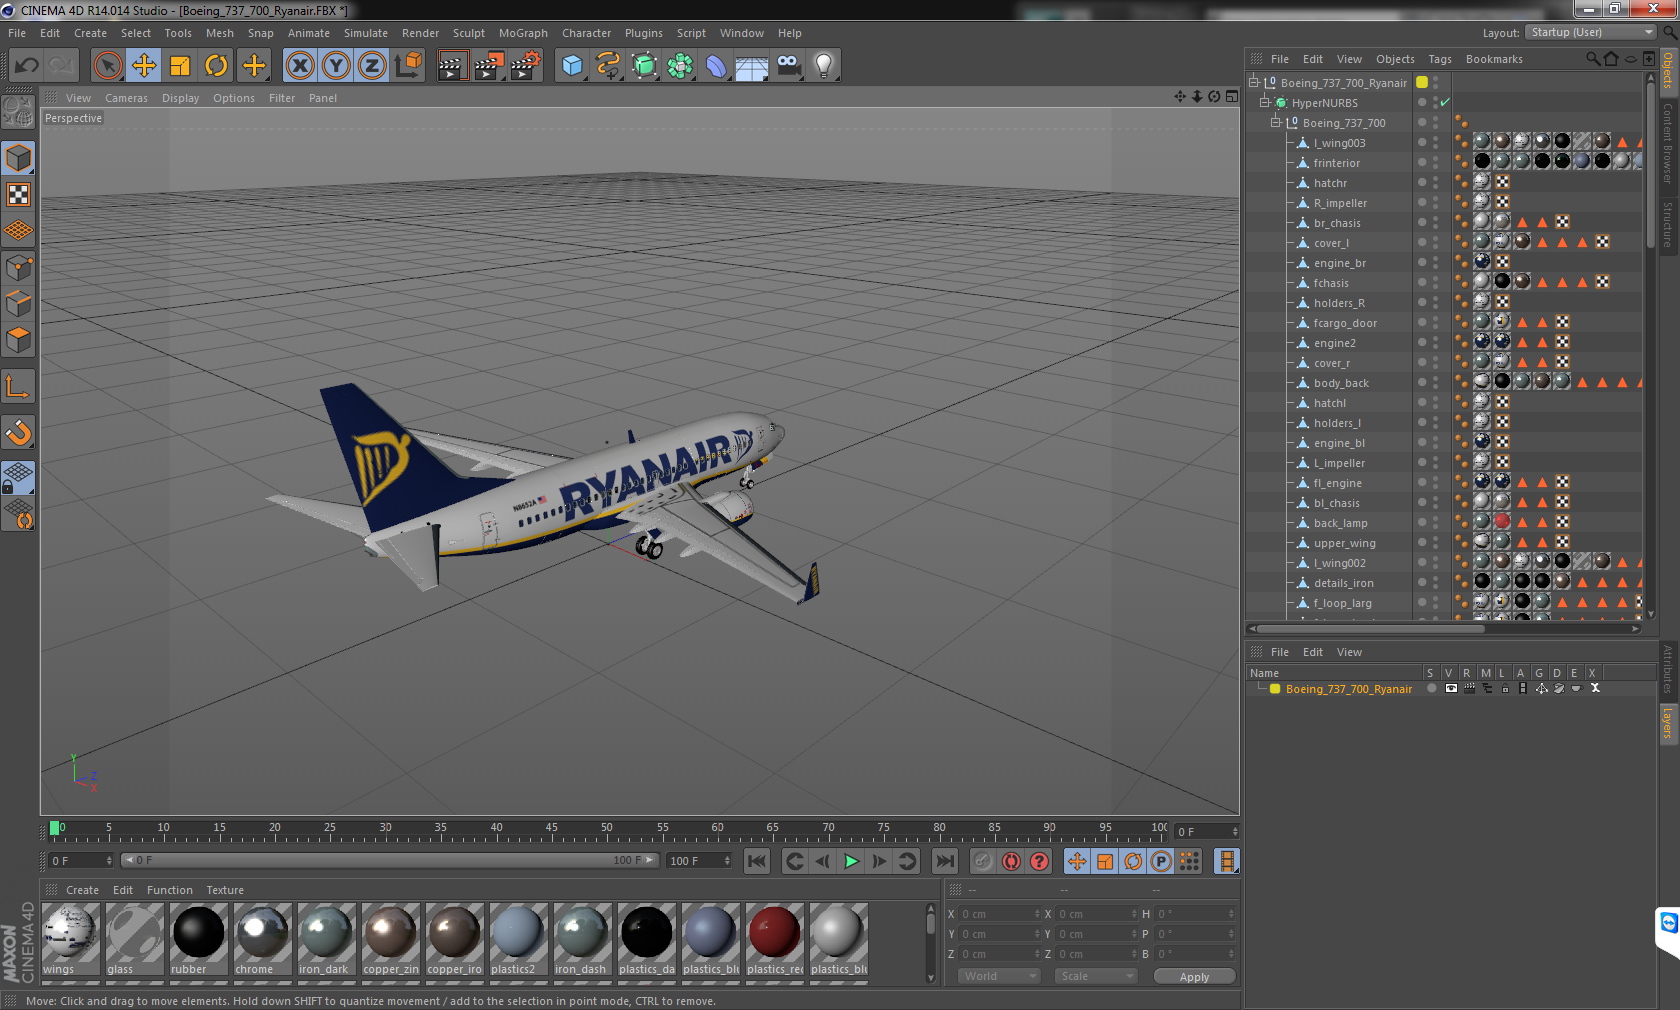Toggle Y axis lock
This screenshot has height=1010, width=1680.
(336, 66)
